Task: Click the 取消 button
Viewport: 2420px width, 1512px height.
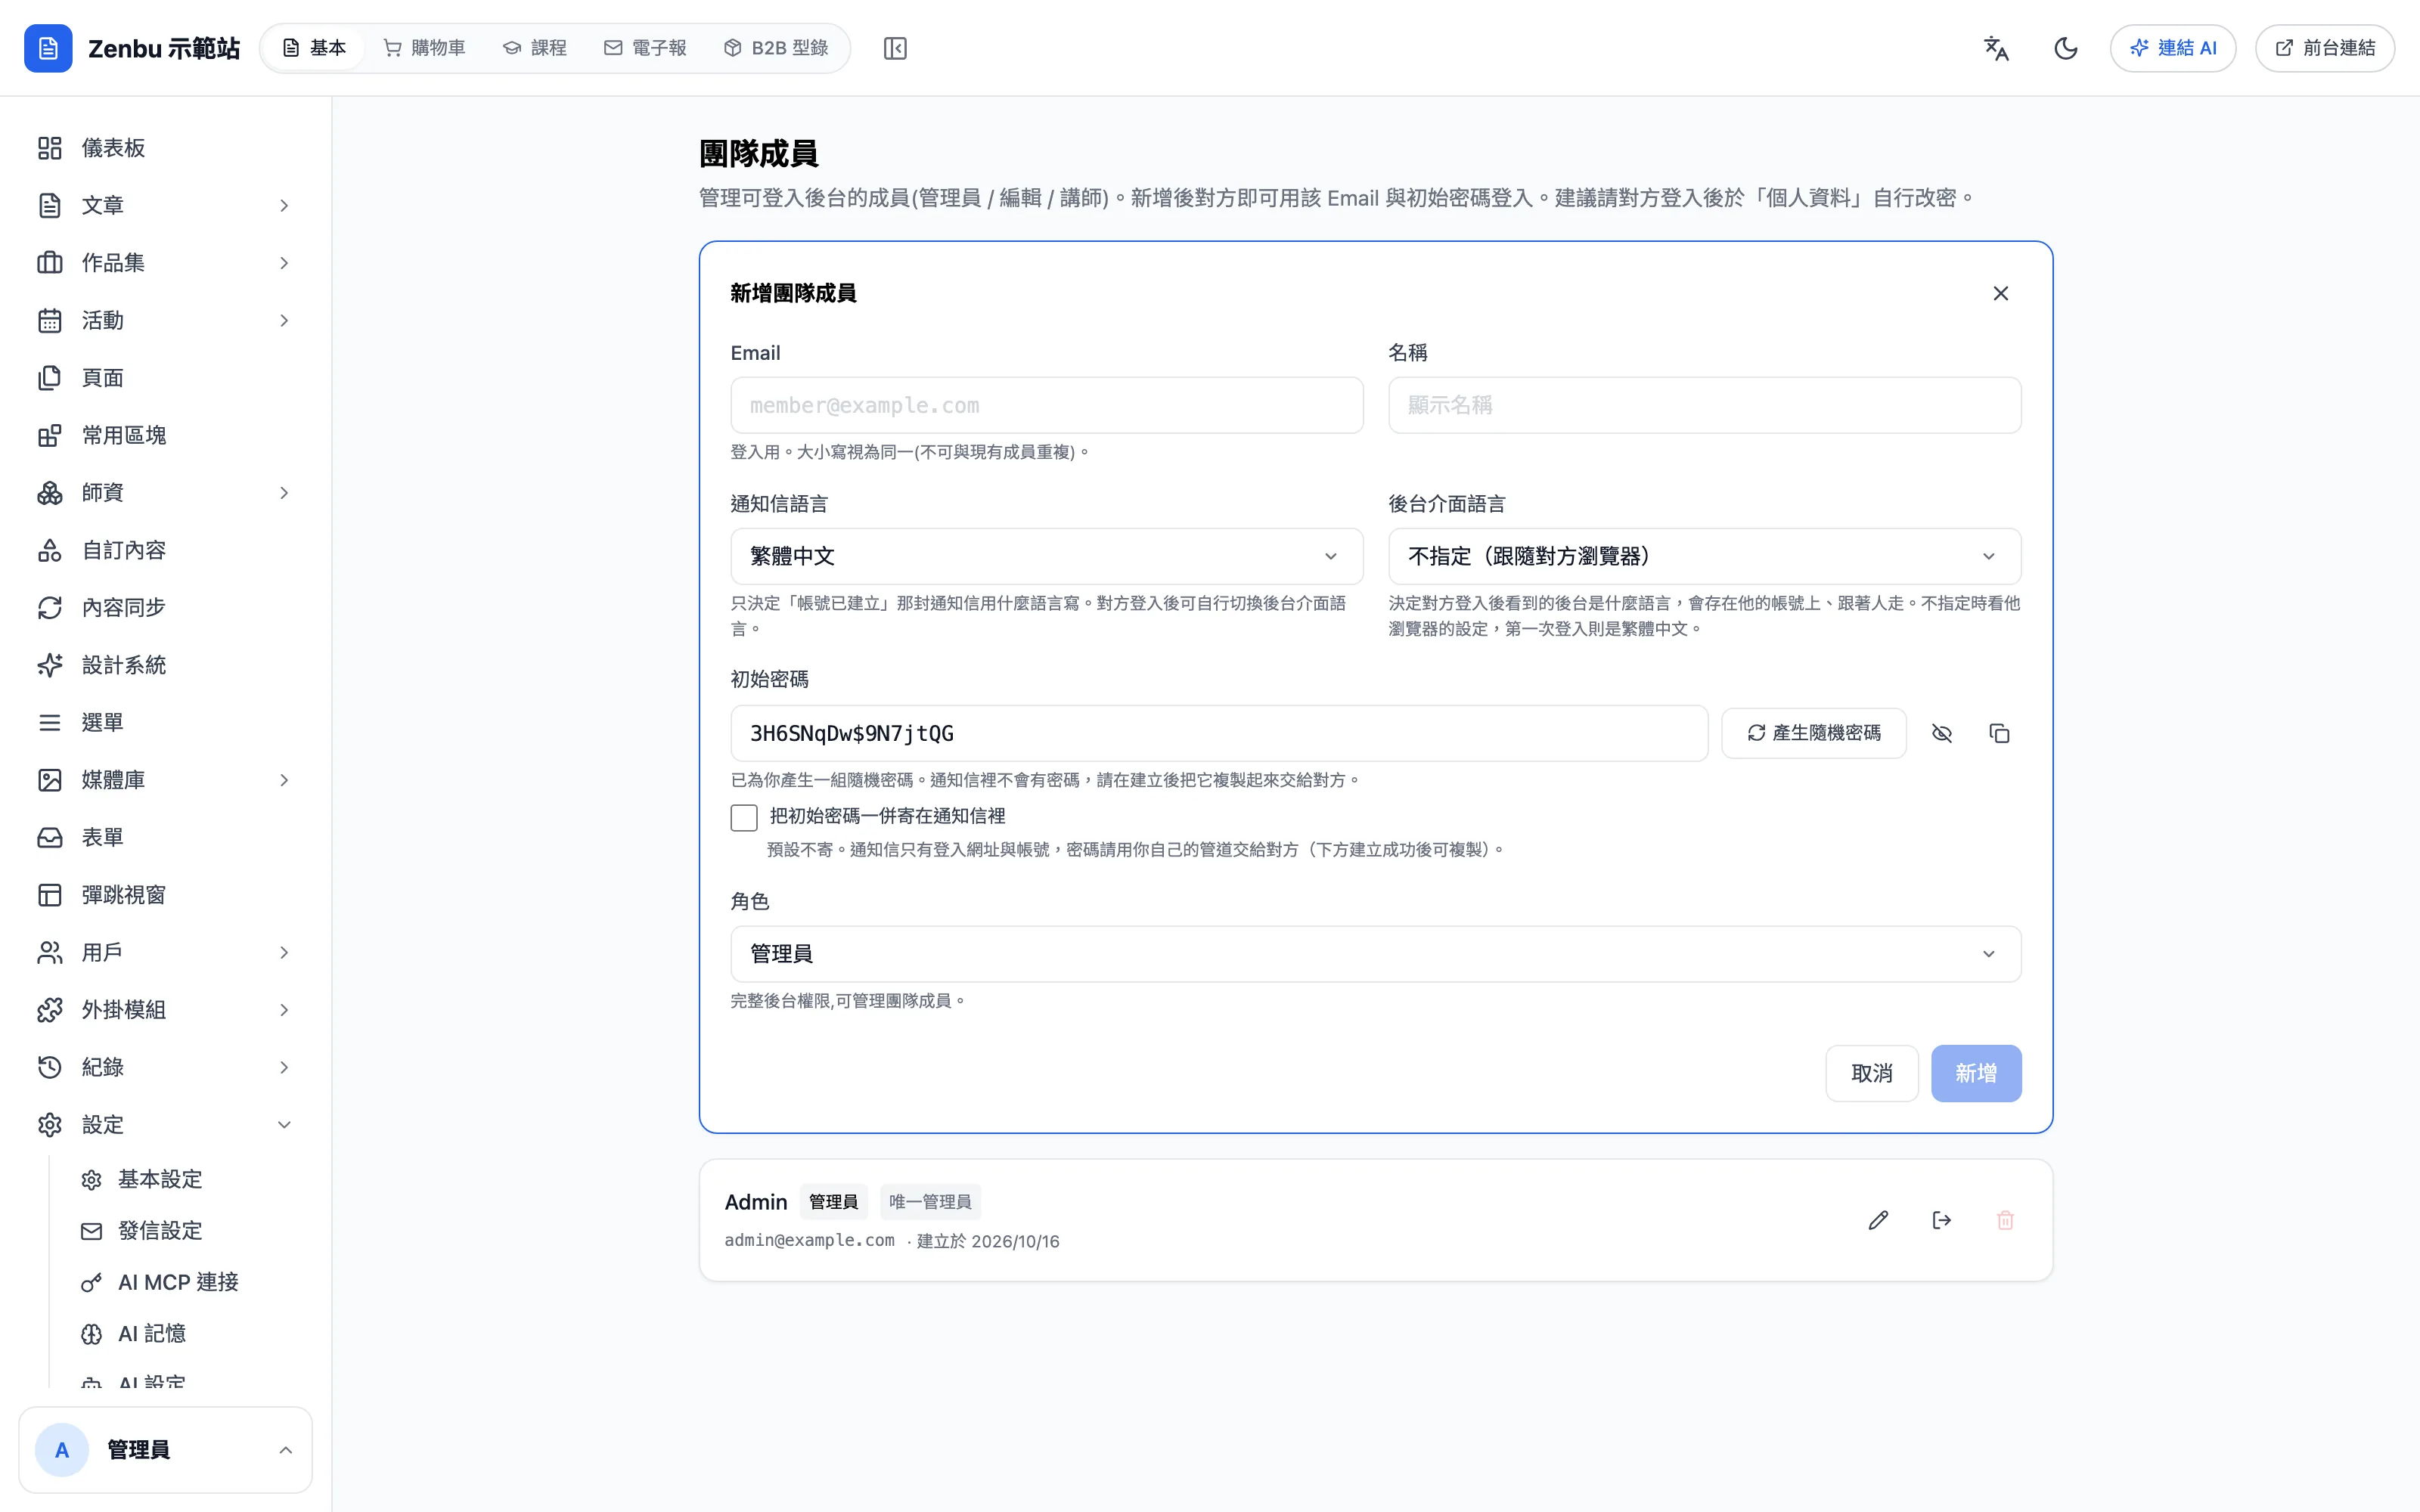Action: coord(1872,1074)
